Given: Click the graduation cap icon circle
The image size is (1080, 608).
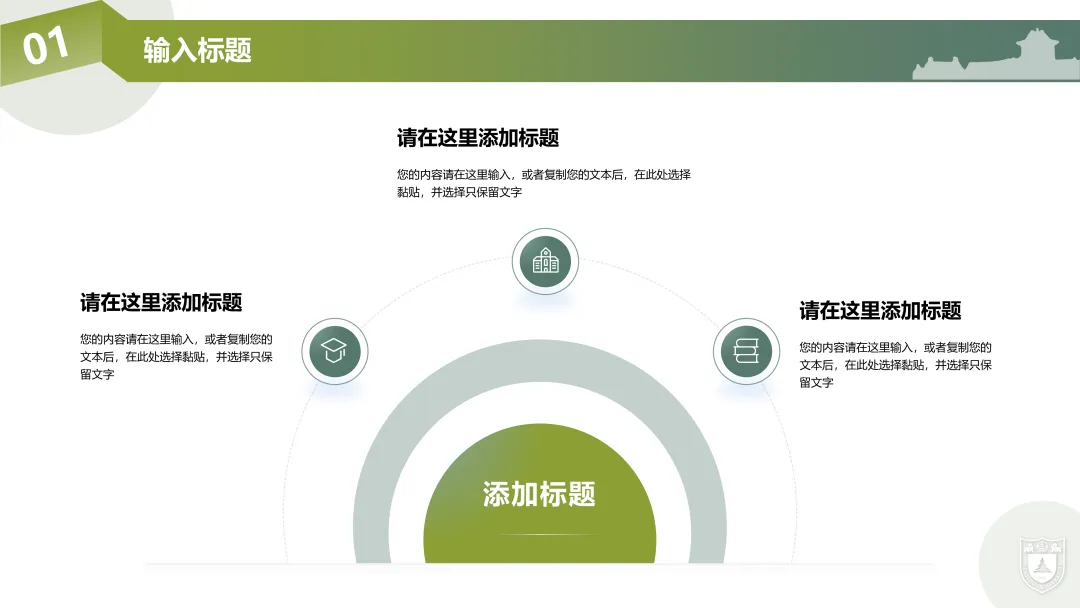Looking at the screenshot, I should (335, 351).
